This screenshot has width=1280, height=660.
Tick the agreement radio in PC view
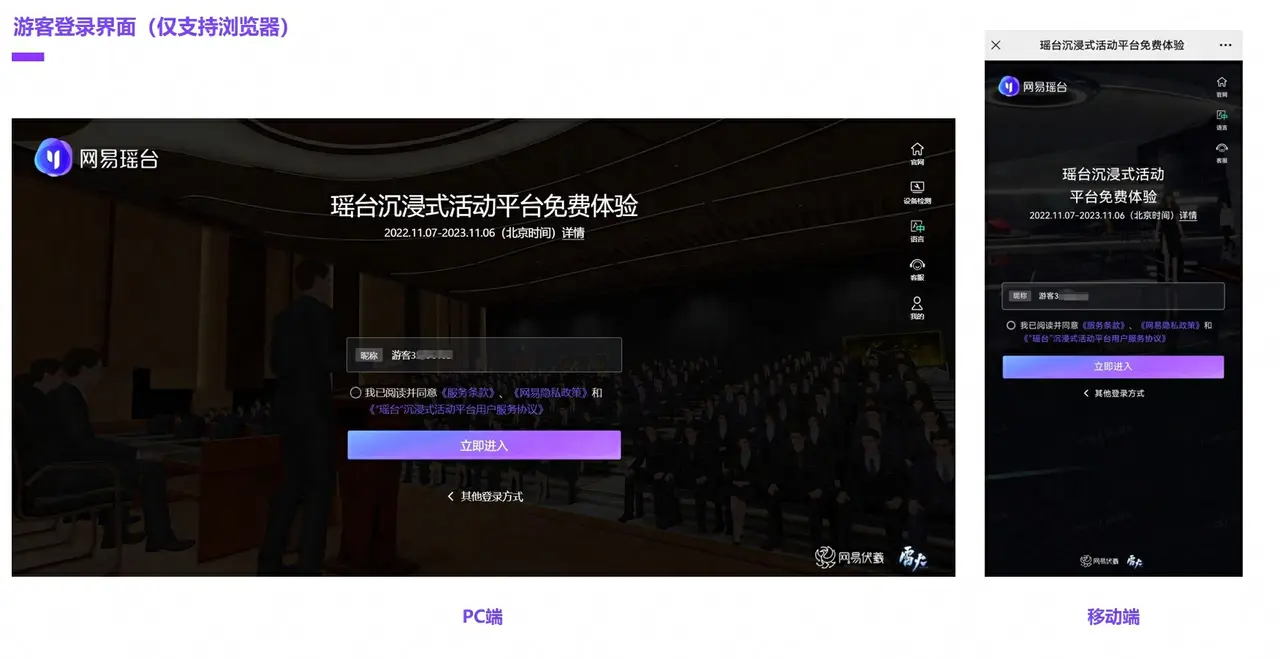tap(356, 393)
